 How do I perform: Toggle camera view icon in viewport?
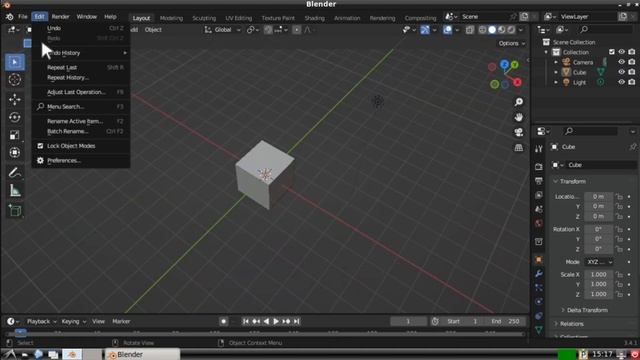click(x=518, y=132)
